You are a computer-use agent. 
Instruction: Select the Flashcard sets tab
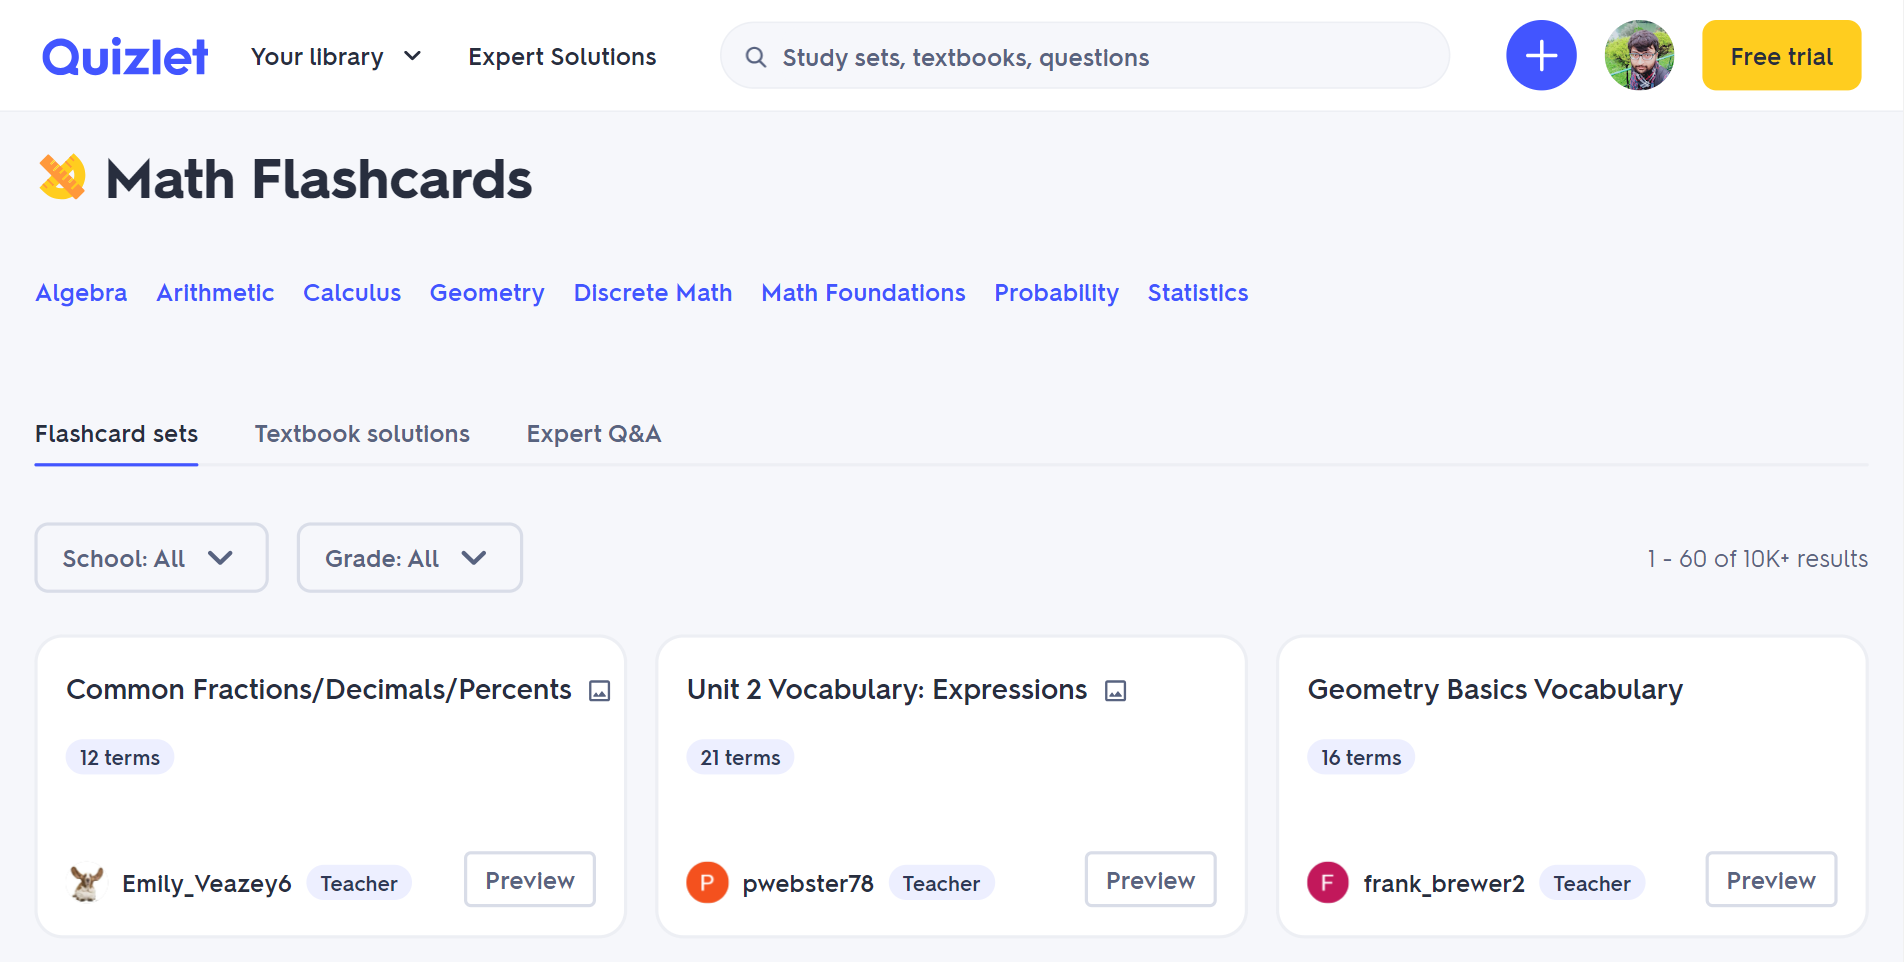click(x=116, y=434)
